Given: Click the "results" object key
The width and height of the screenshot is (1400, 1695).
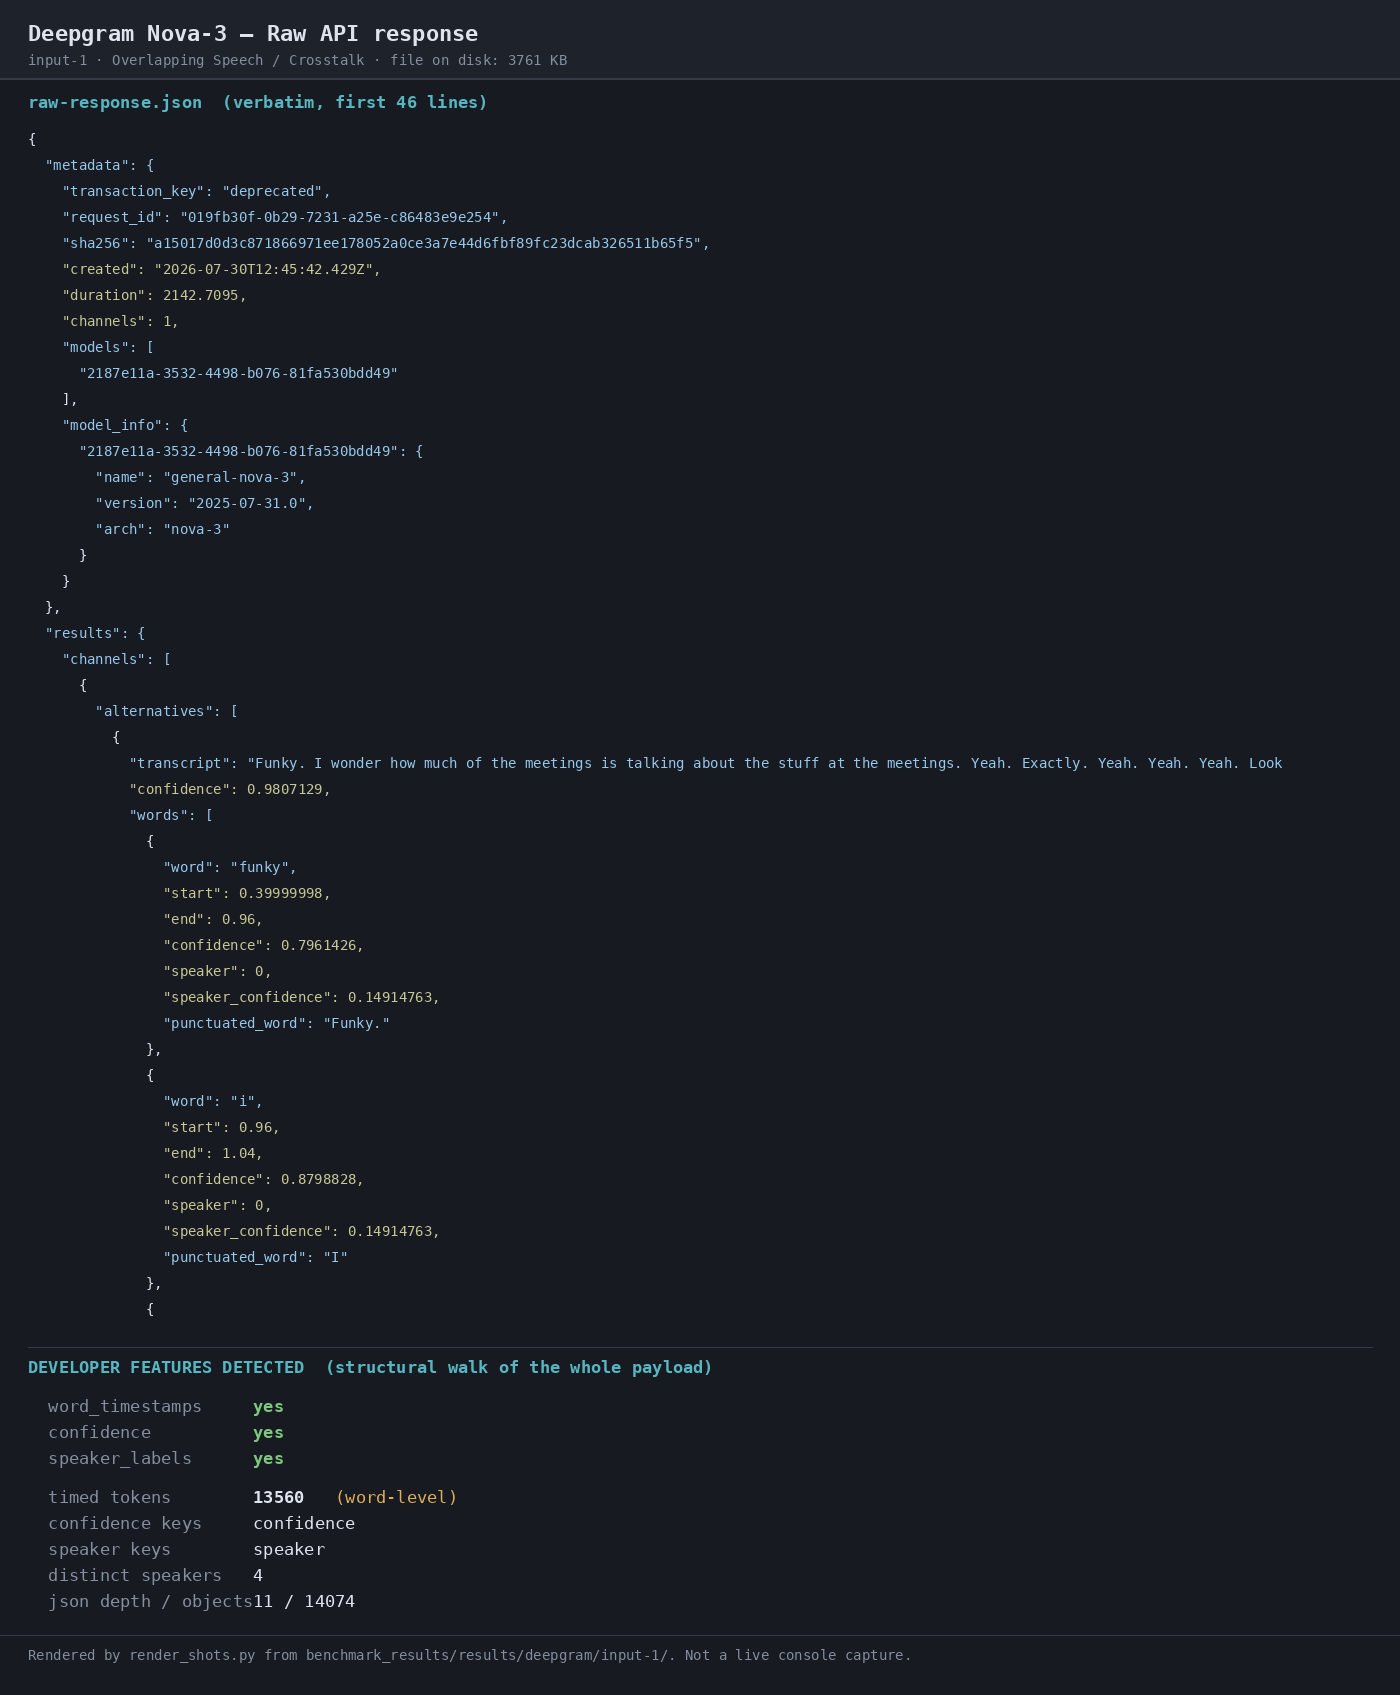Looking at the screenshot, I should tap(87, 633).
